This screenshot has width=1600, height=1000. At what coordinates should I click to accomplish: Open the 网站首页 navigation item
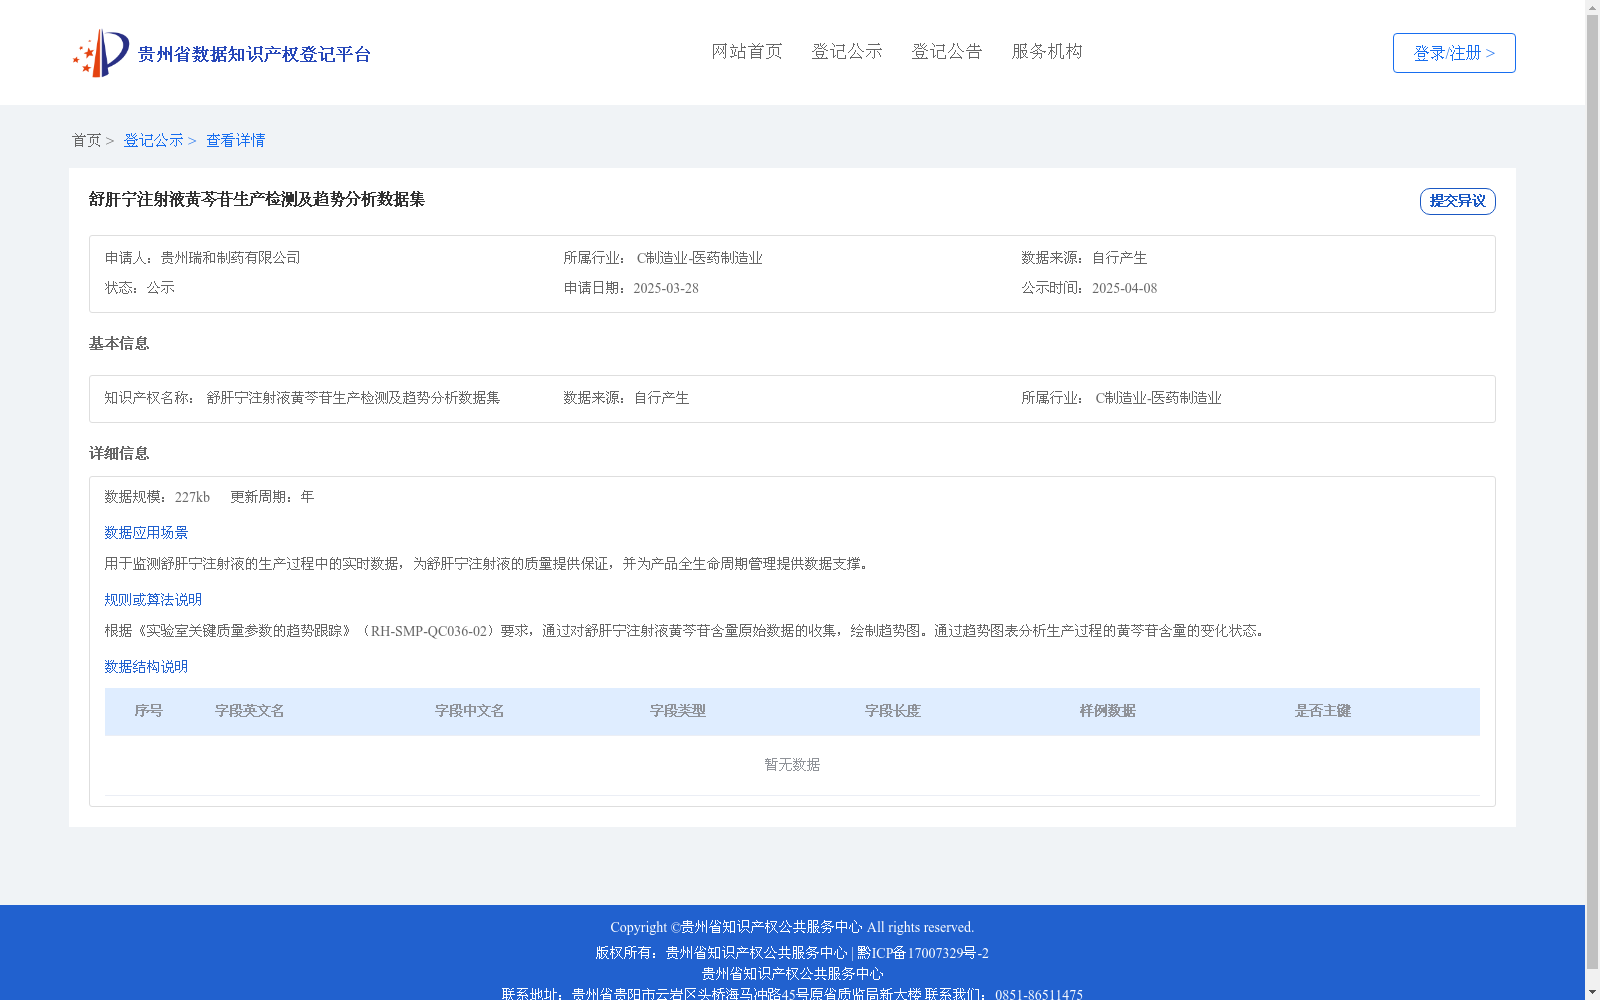747,51
